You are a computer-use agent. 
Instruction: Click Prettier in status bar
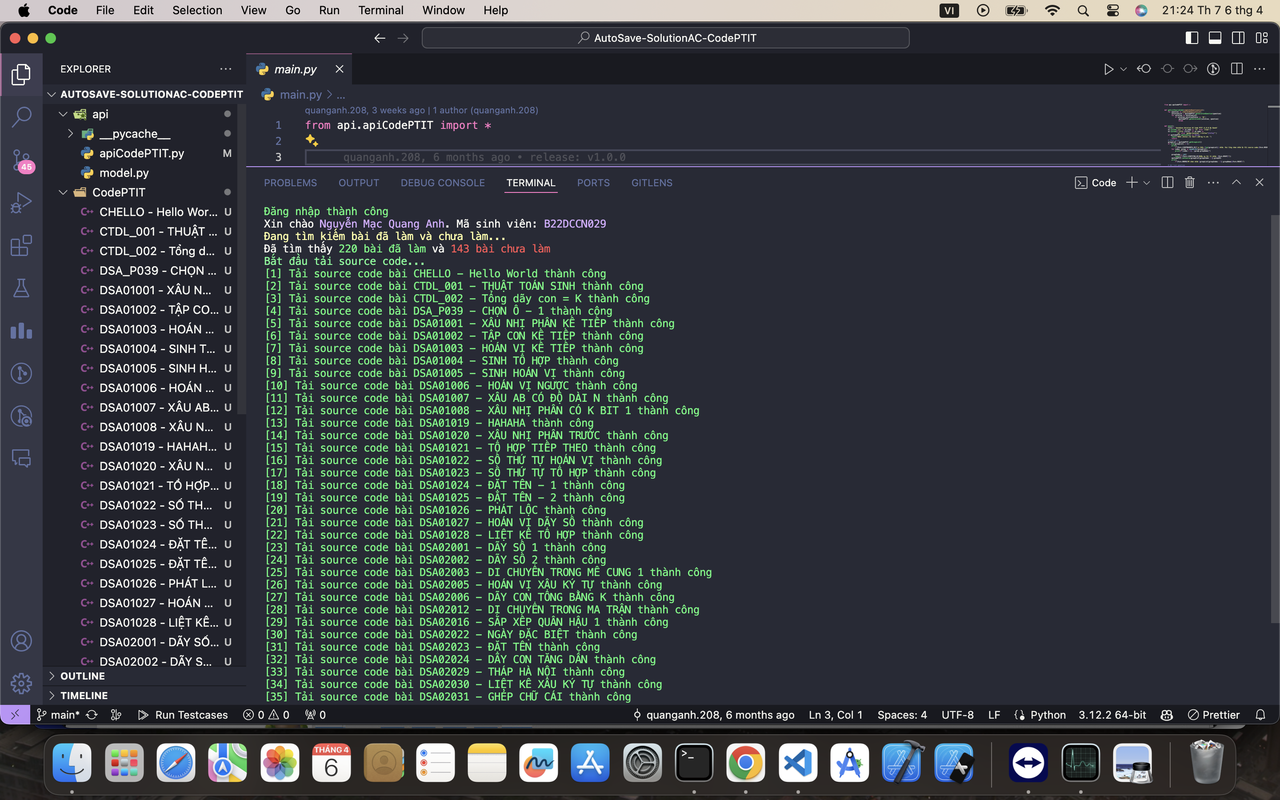pos(1213,715)
